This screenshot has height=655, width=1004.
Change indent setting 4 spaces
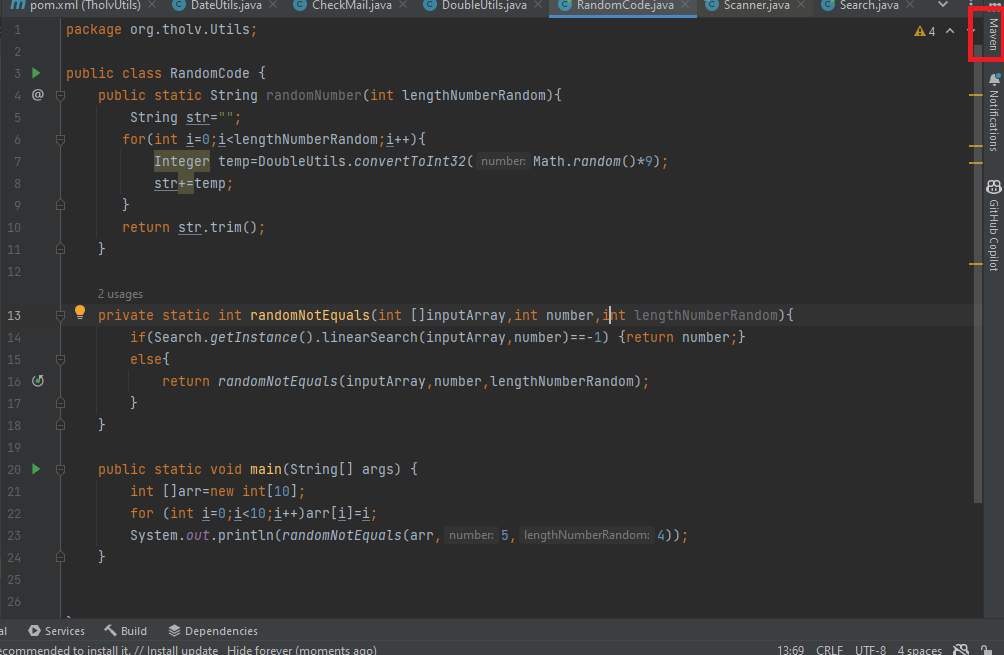919,650
